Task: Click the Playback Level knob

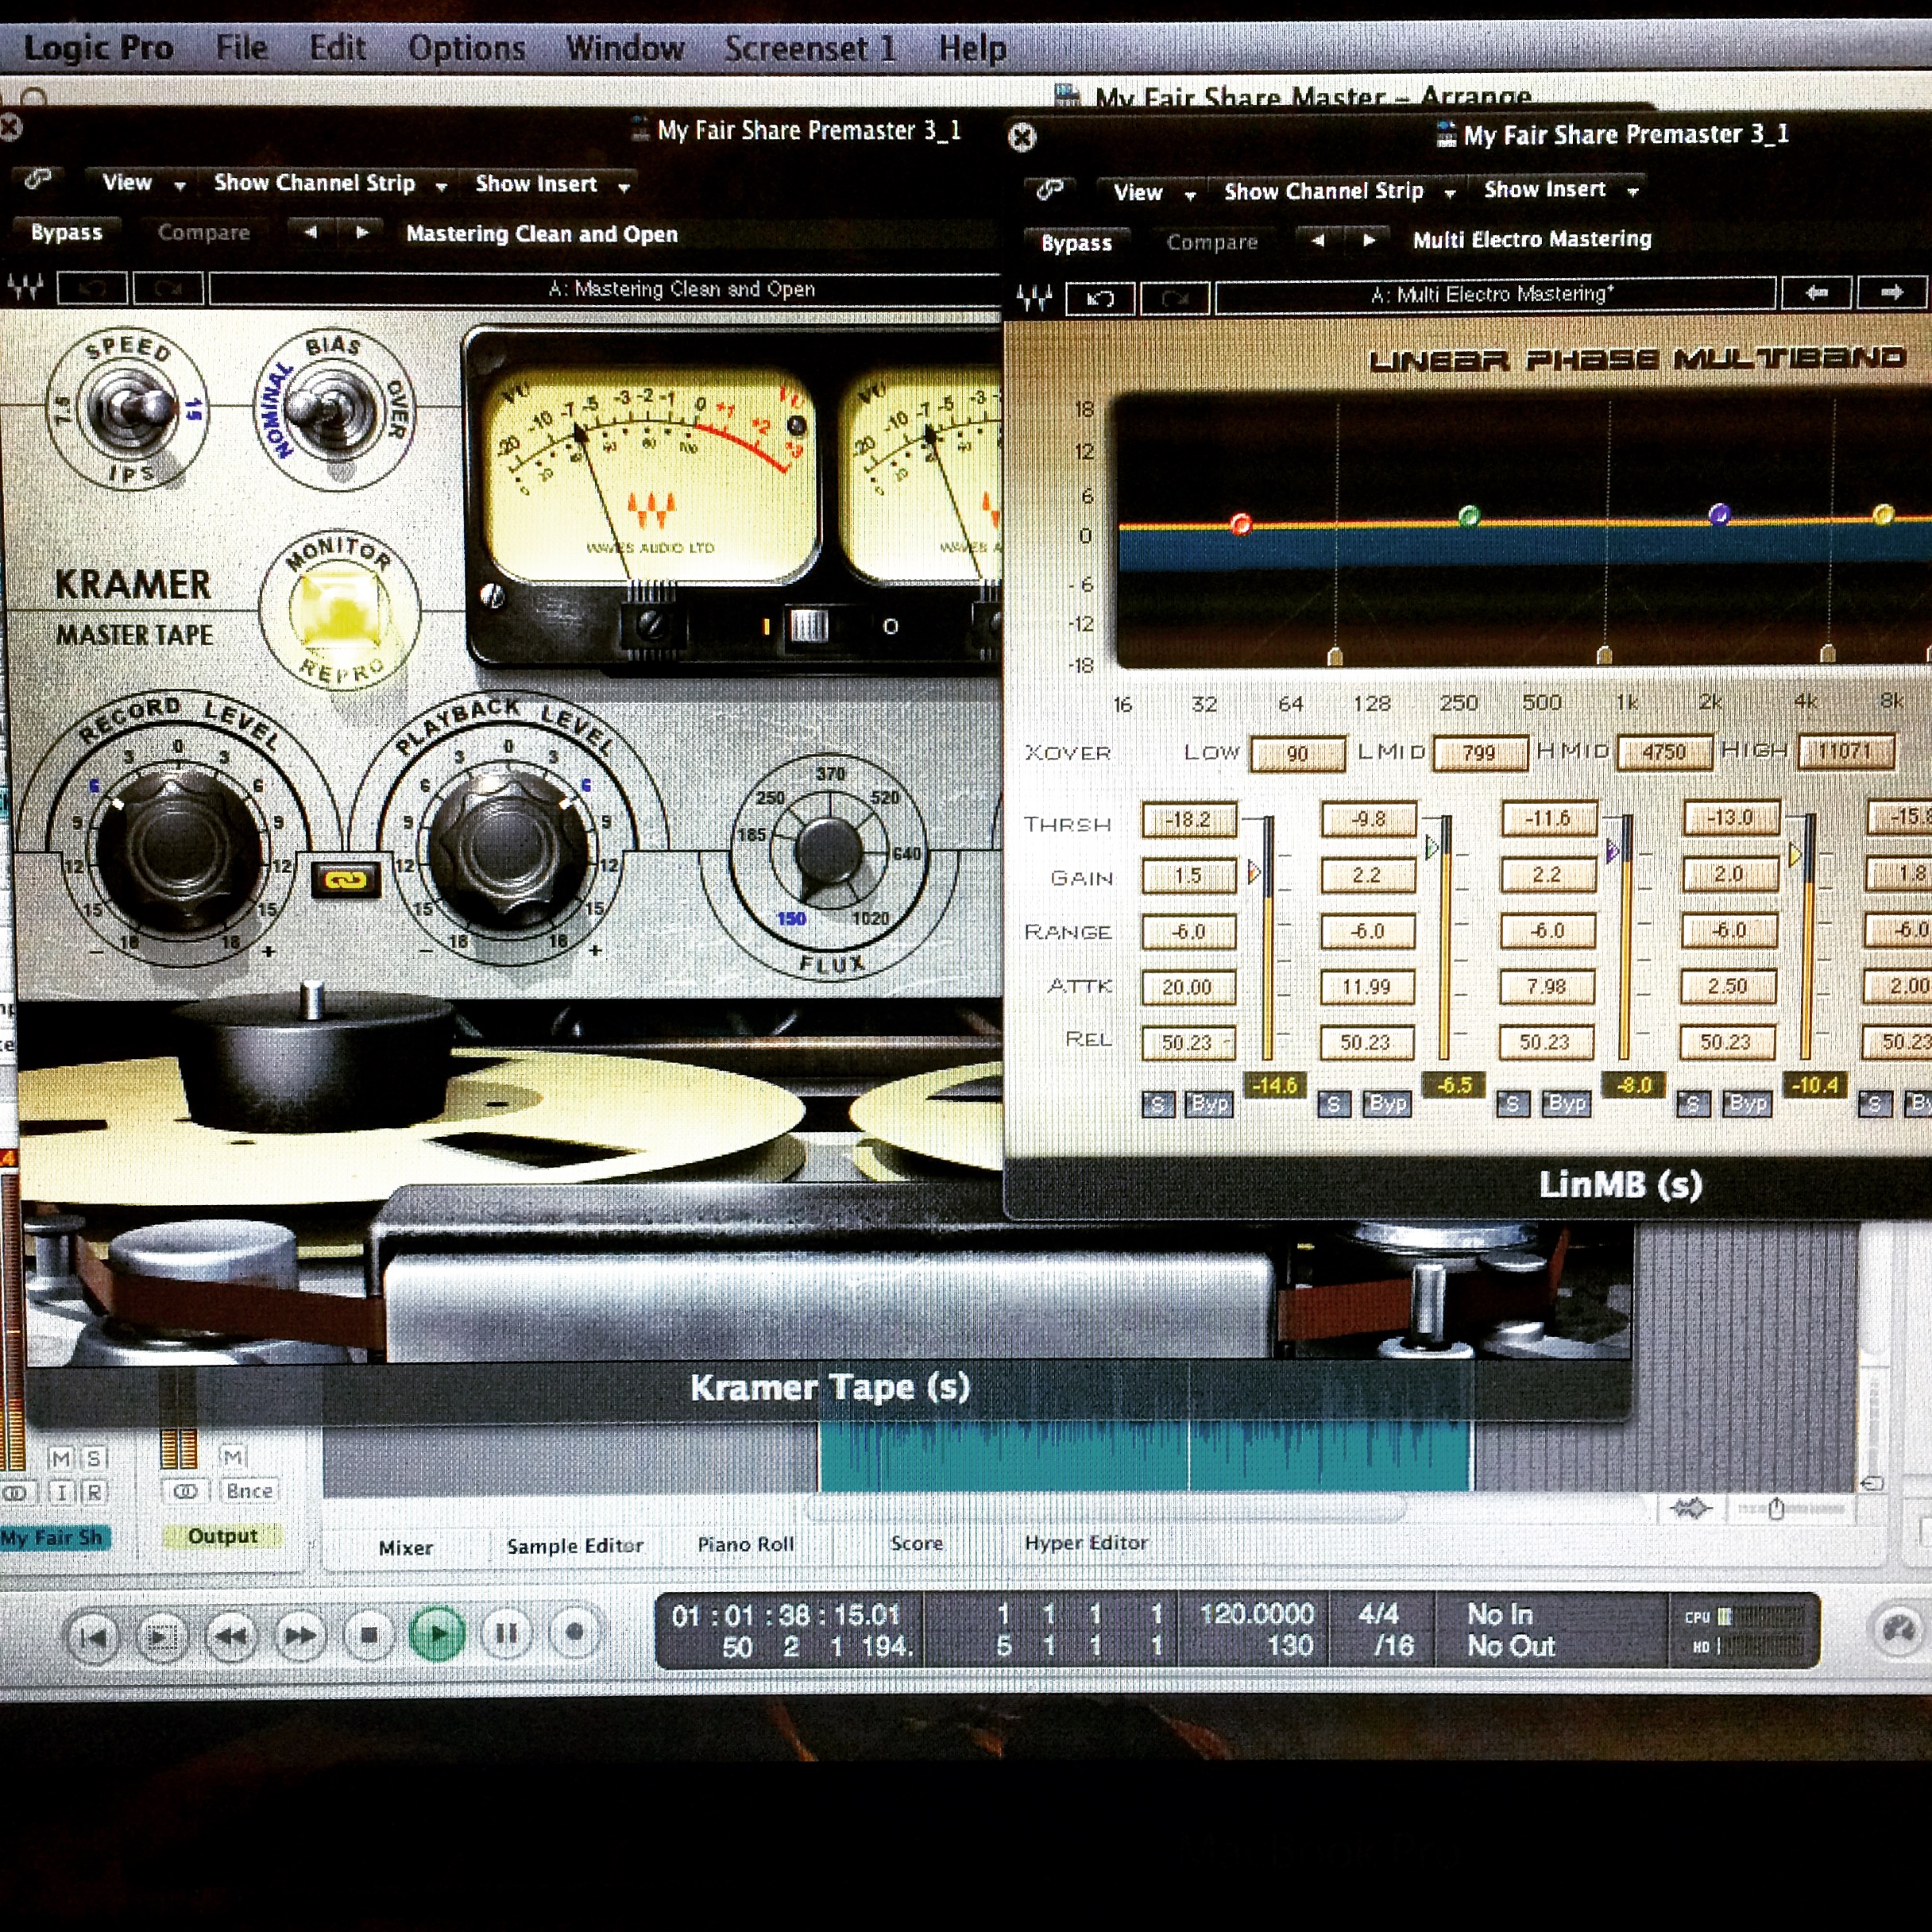Action: 508,850
